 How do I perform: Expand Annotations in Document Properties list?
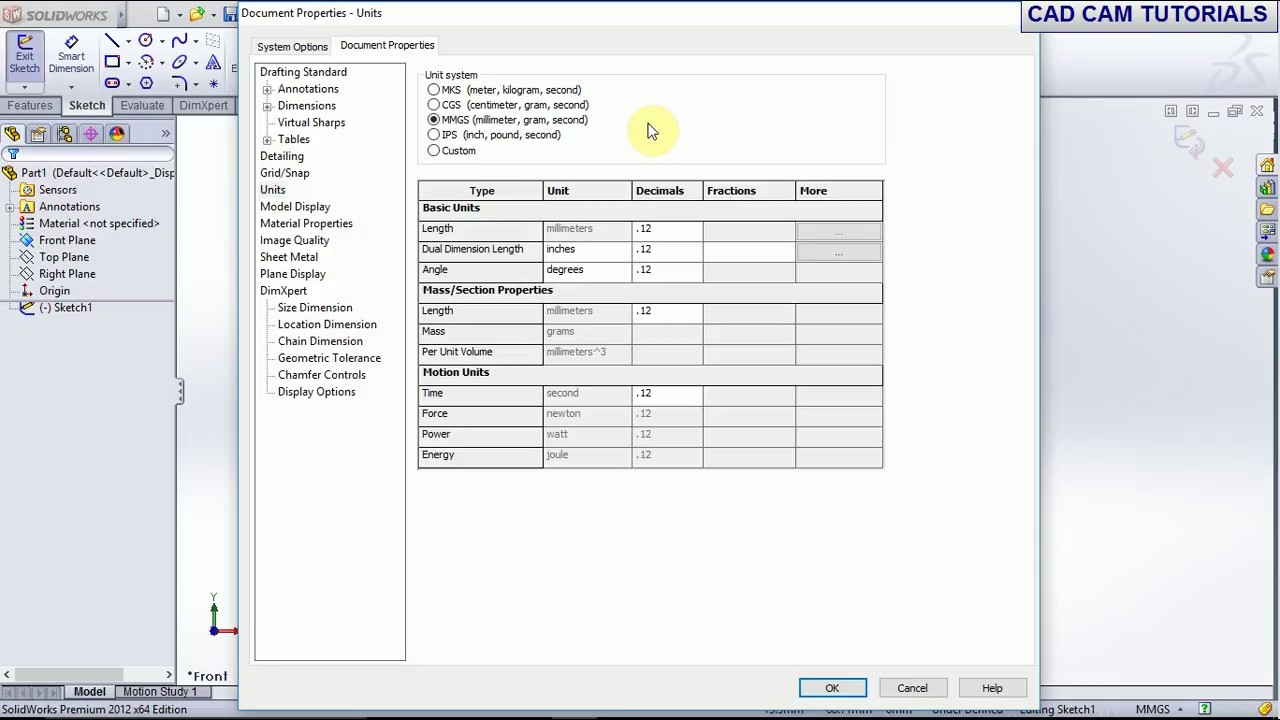pos(267,90)
